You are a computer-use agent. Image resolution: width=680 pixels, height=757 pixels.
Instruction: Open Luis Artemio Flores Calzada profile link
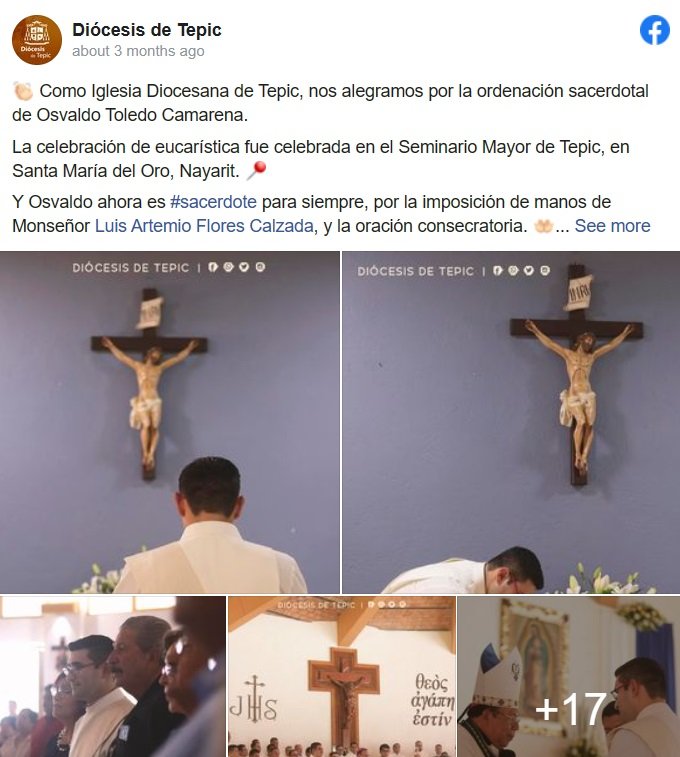click(204, 226)
